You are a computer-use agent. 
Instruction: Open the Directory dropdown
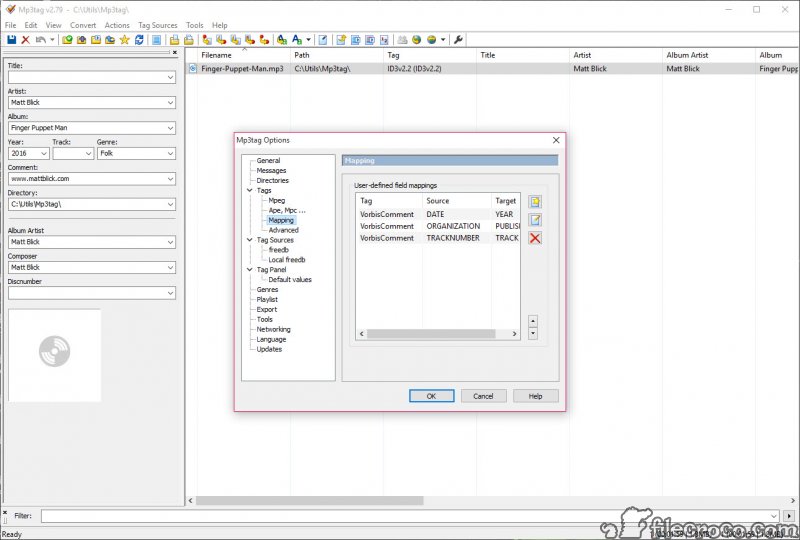(x=170, y=204)
